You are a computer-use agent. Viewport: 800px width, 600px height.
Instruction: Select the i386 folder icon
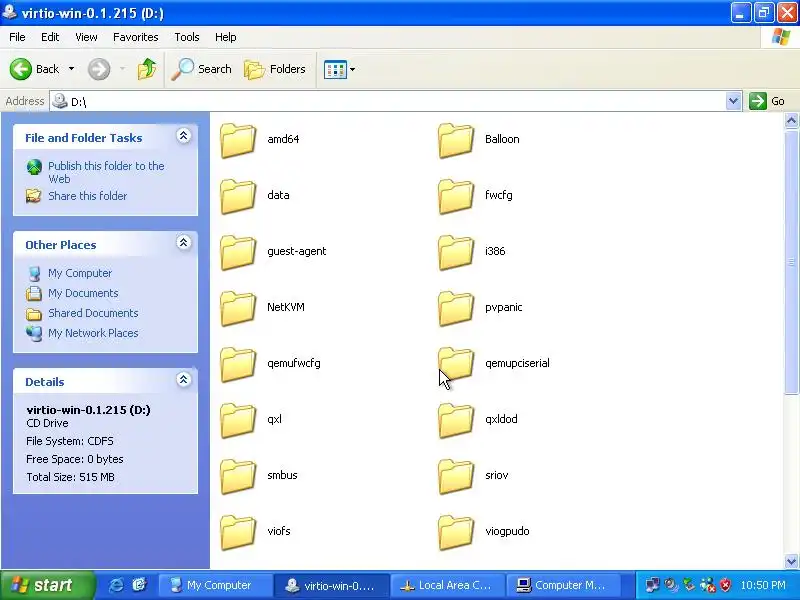click(456, 253)
